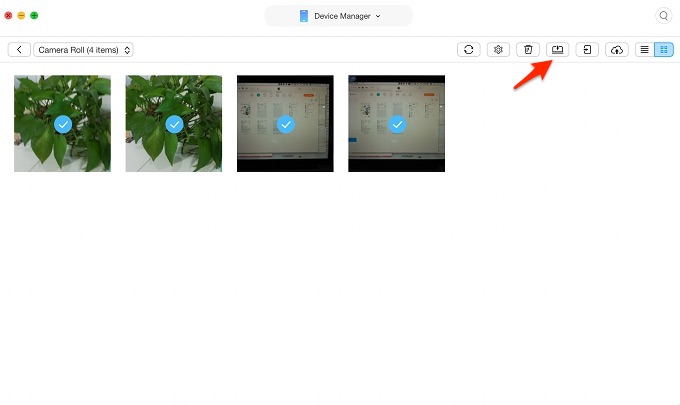Viewport: 680px width, 405px height.
Task: Open the search magnifier icon
Action: pos(663,16)
